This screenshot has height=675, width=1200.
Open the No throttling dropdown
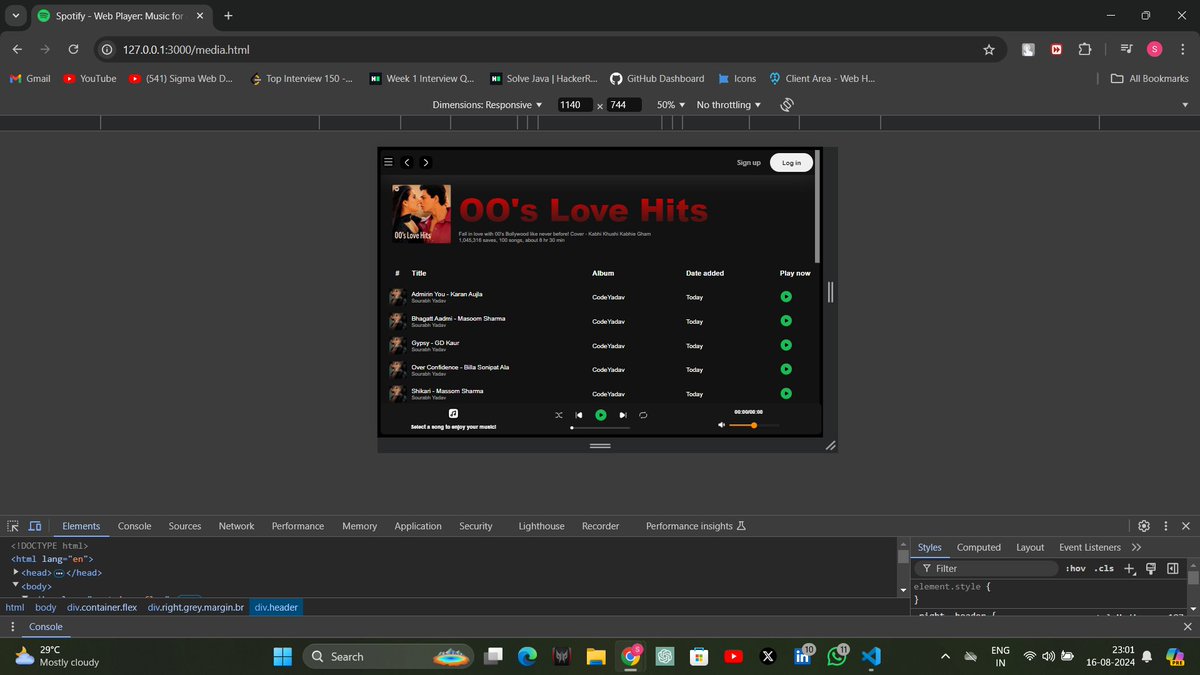coord(729,105)
